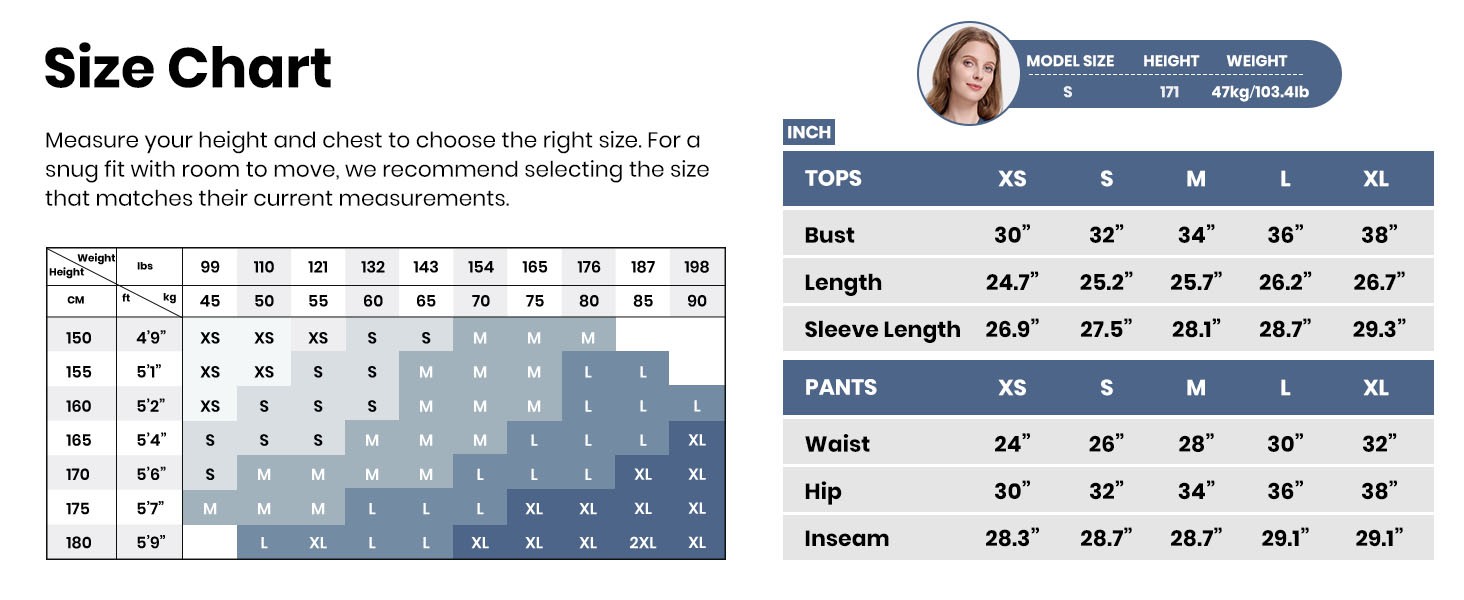The height and width of the screenshot is (600, 1464).
Task: Select the 198 lbs column header
Action: coord(697,267)
